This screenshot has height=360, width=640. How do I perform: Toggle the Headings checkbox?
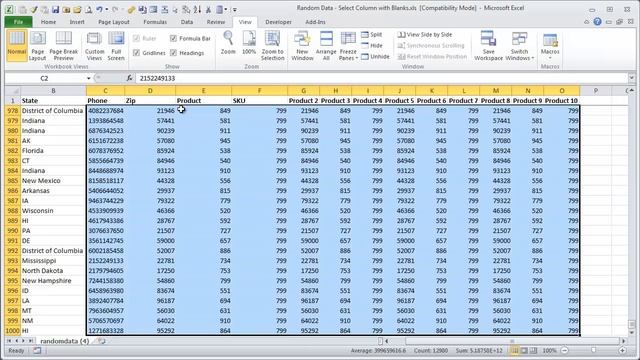[187, 53]
